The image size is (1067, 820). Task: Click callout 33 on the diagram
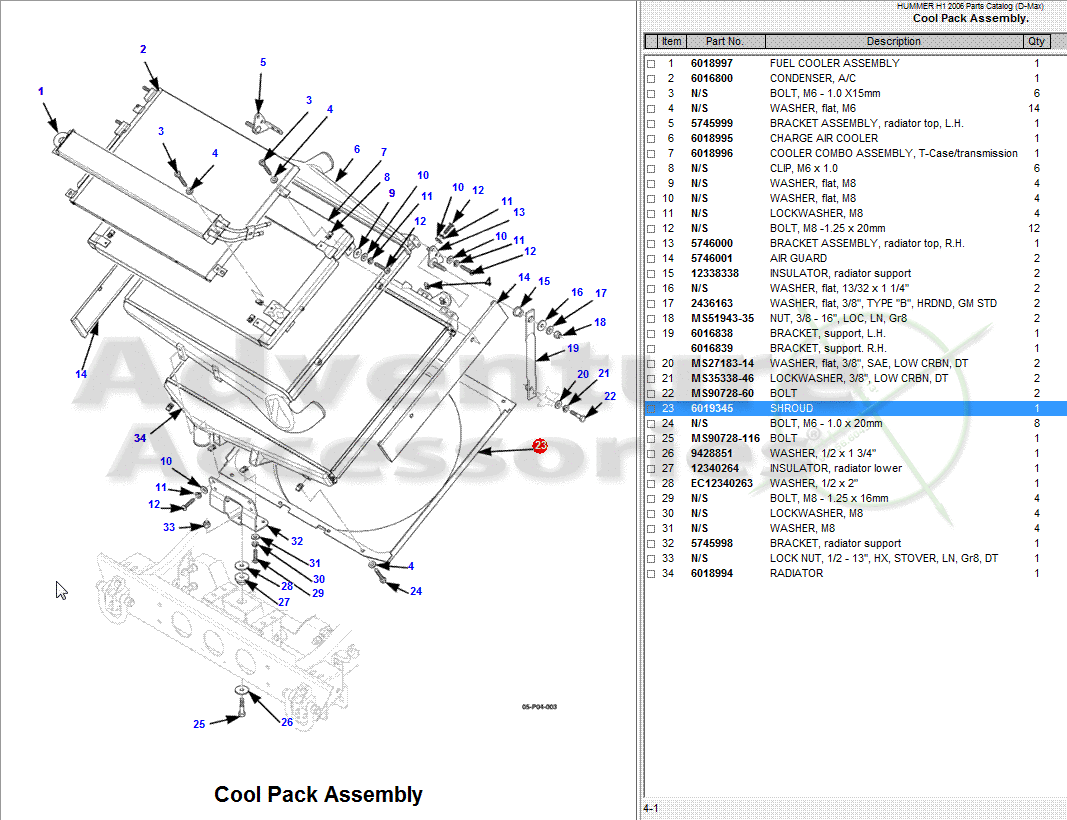pos(169,527)
